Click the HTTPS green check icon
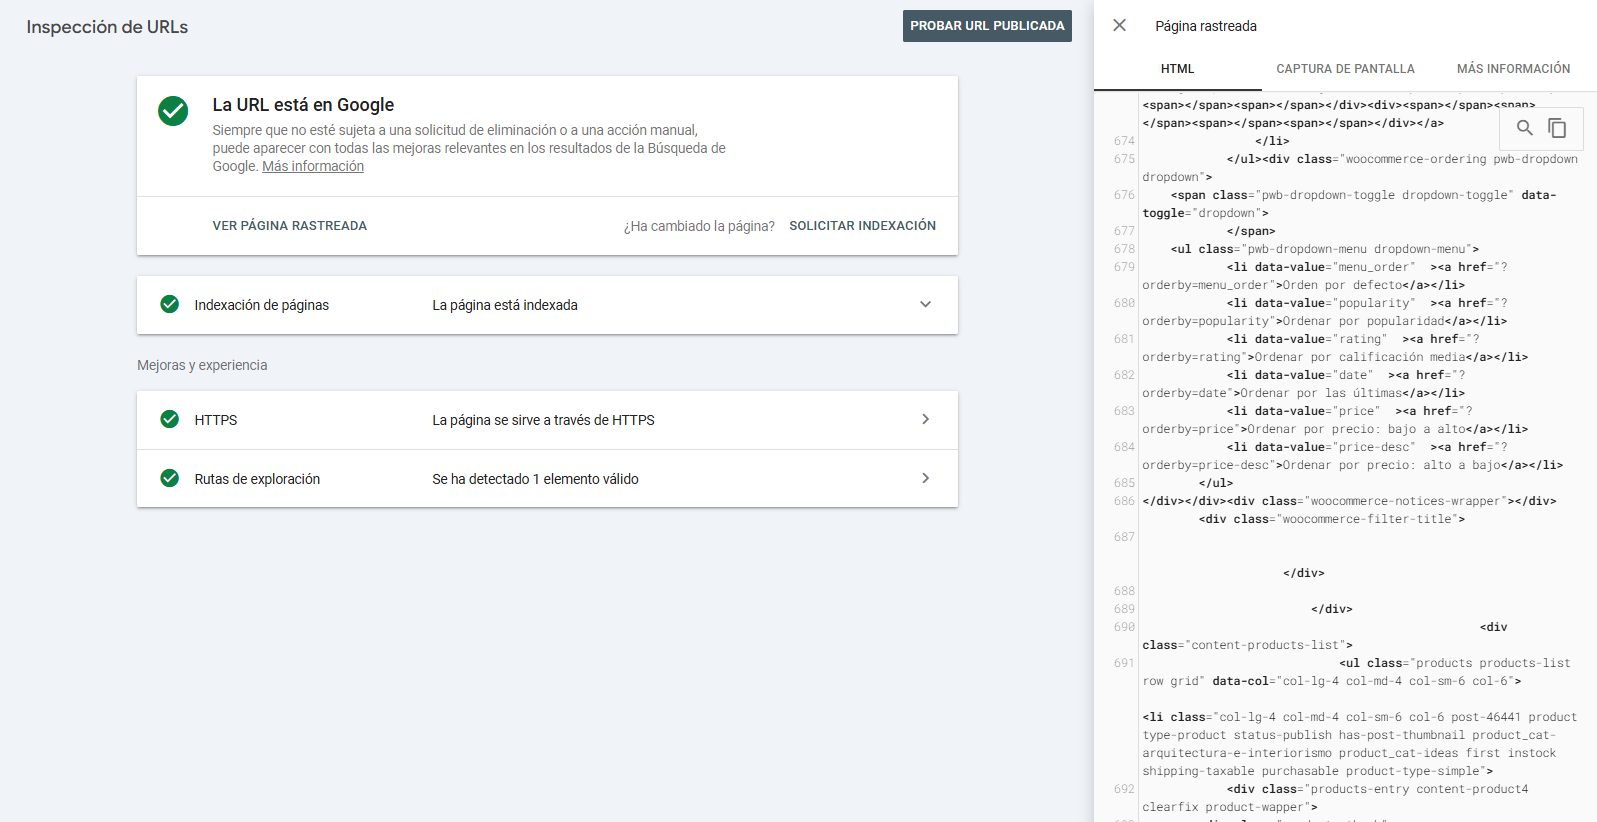The image size is (1597, 822). (170, 419)
